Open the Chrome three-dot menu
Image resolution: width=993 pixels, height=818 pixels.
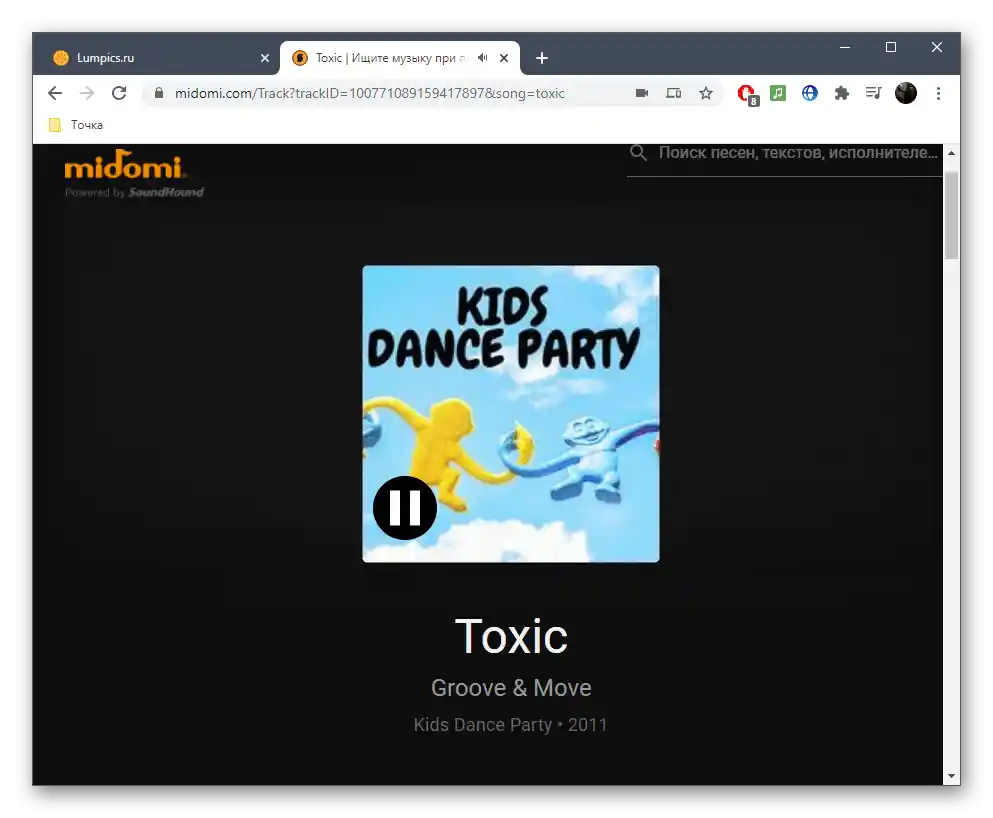pyautogui.click(x=939, y=93)
